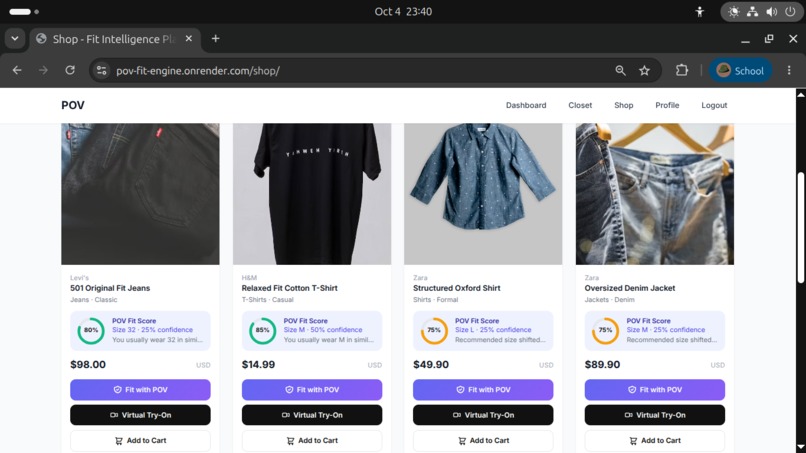Screen dimensions: 806x453
Task: Click the H&M brand label
Action: [x=249, y=278]
